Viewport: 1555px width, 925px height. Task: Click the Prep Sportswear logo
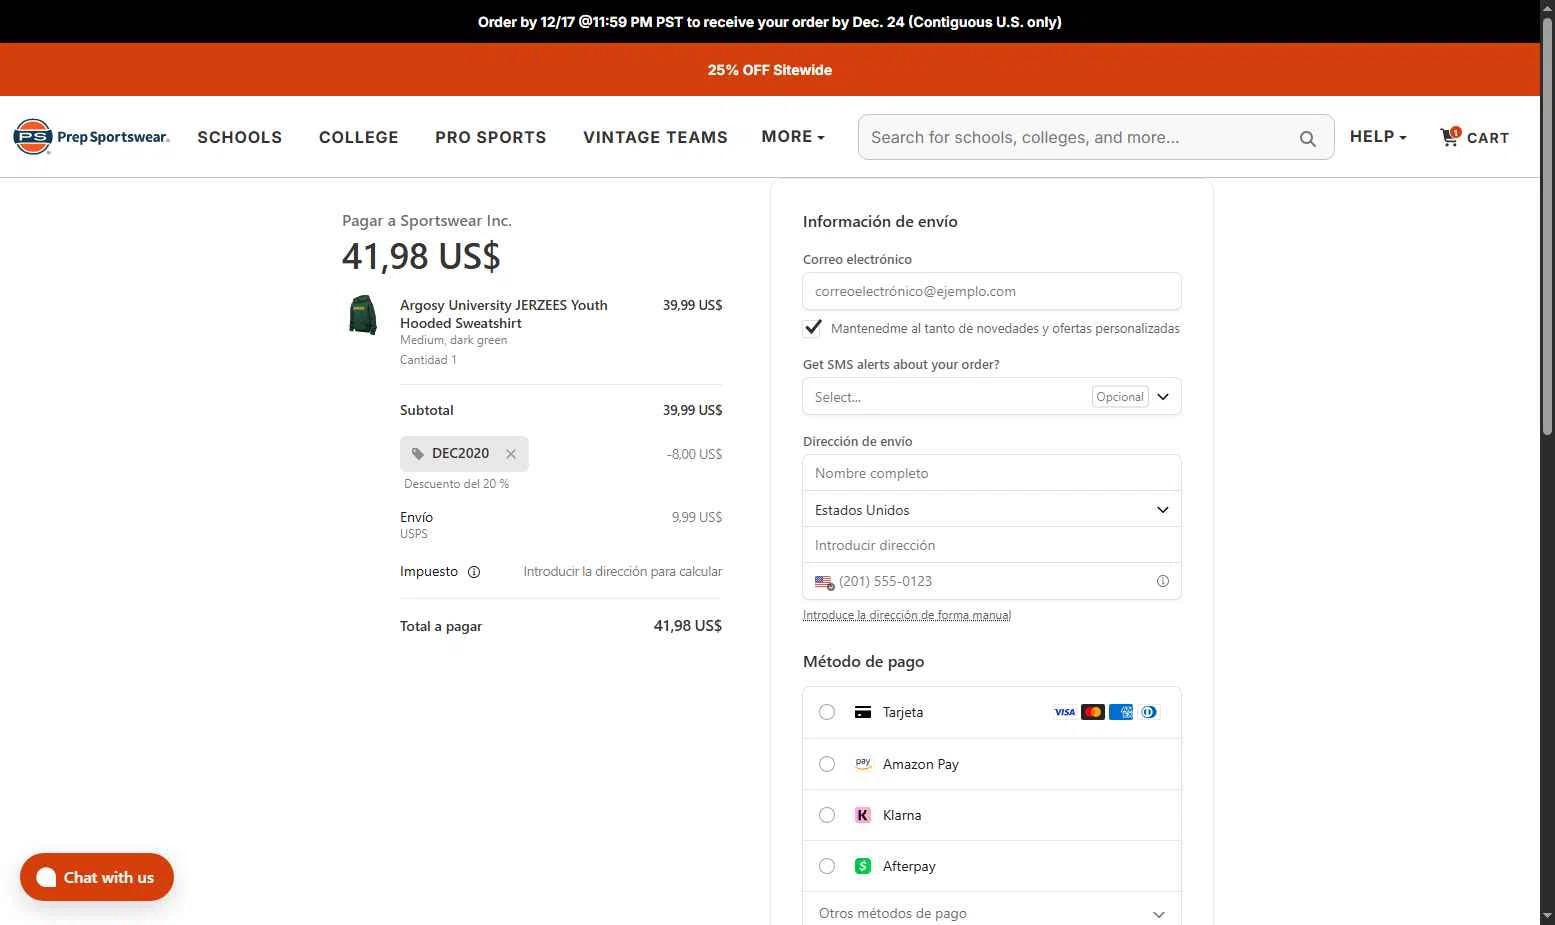91,137
